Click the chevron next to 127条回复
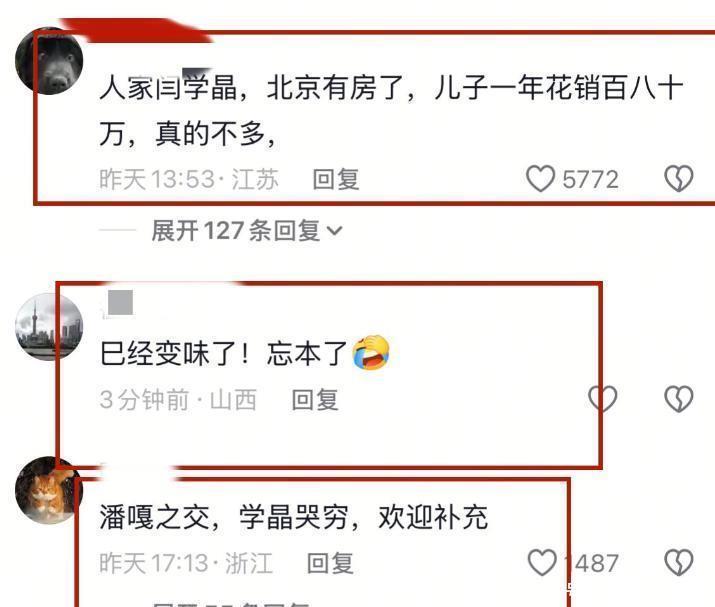Image resolution: width=715 pixels, height=607 pixels. point(334,231)
